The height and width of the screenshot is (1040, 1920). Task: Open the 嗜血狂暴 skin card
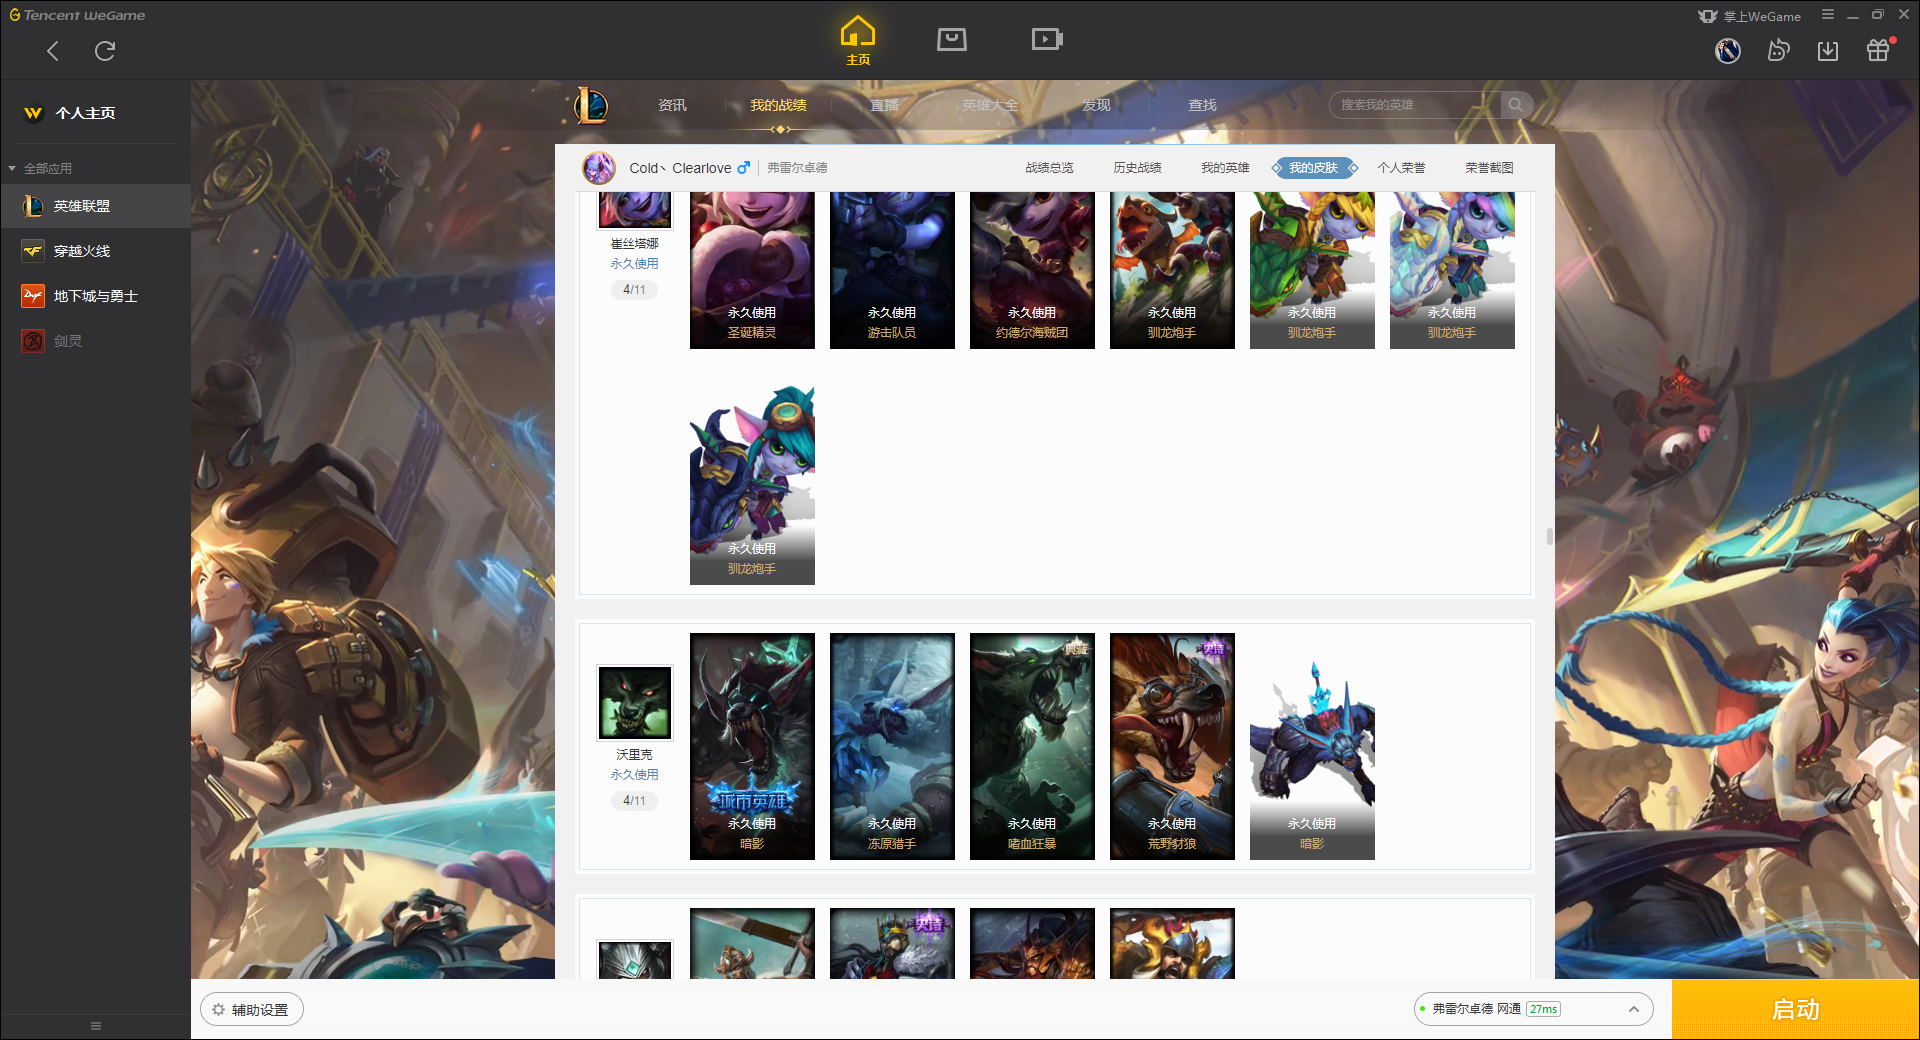(x=1032, y=746)
